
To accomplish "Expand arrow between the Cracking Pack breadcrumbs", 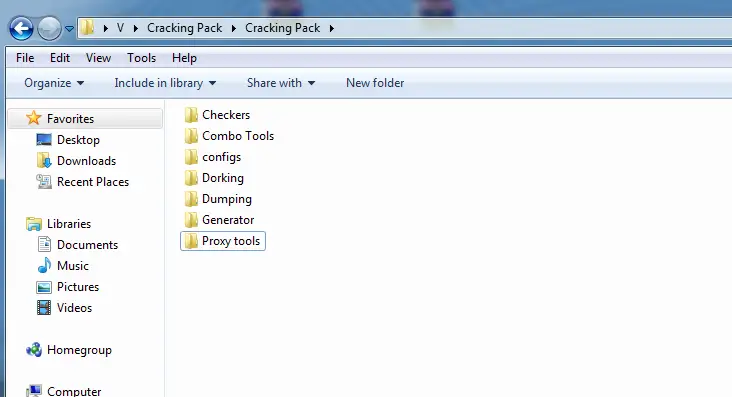I will point(233,28).
